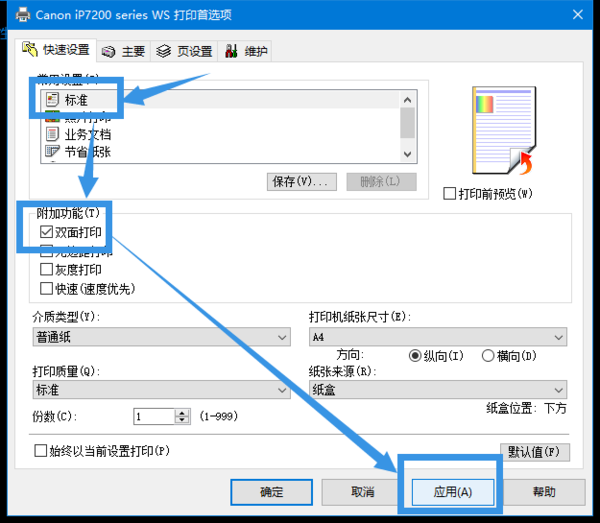This screenshot has width=600, height=523.
Task: Click the page preview thumbnail
Action: pyautogui.click(x=504, y=130)
